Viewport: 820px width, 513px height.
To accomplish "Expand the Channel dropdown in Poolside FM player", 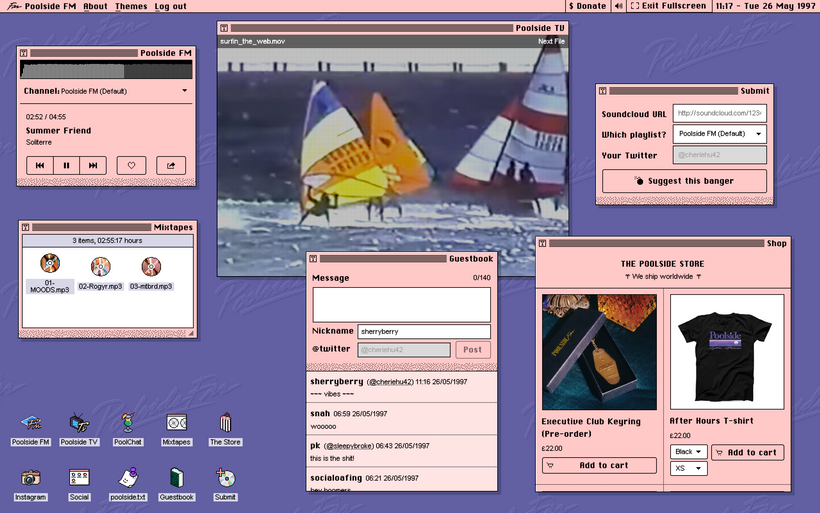I will click(x=185, y=91).
